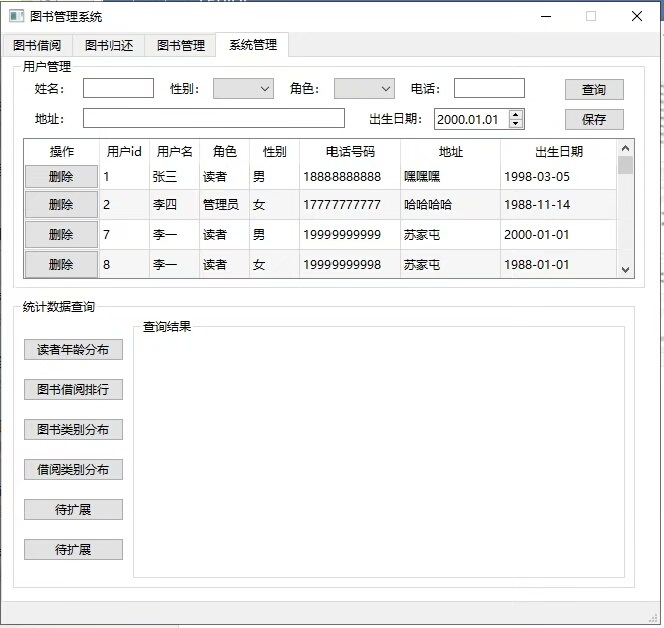View 图书类别分布 statistics
This screenshot has width=664, height=628.
pos(73,430)
